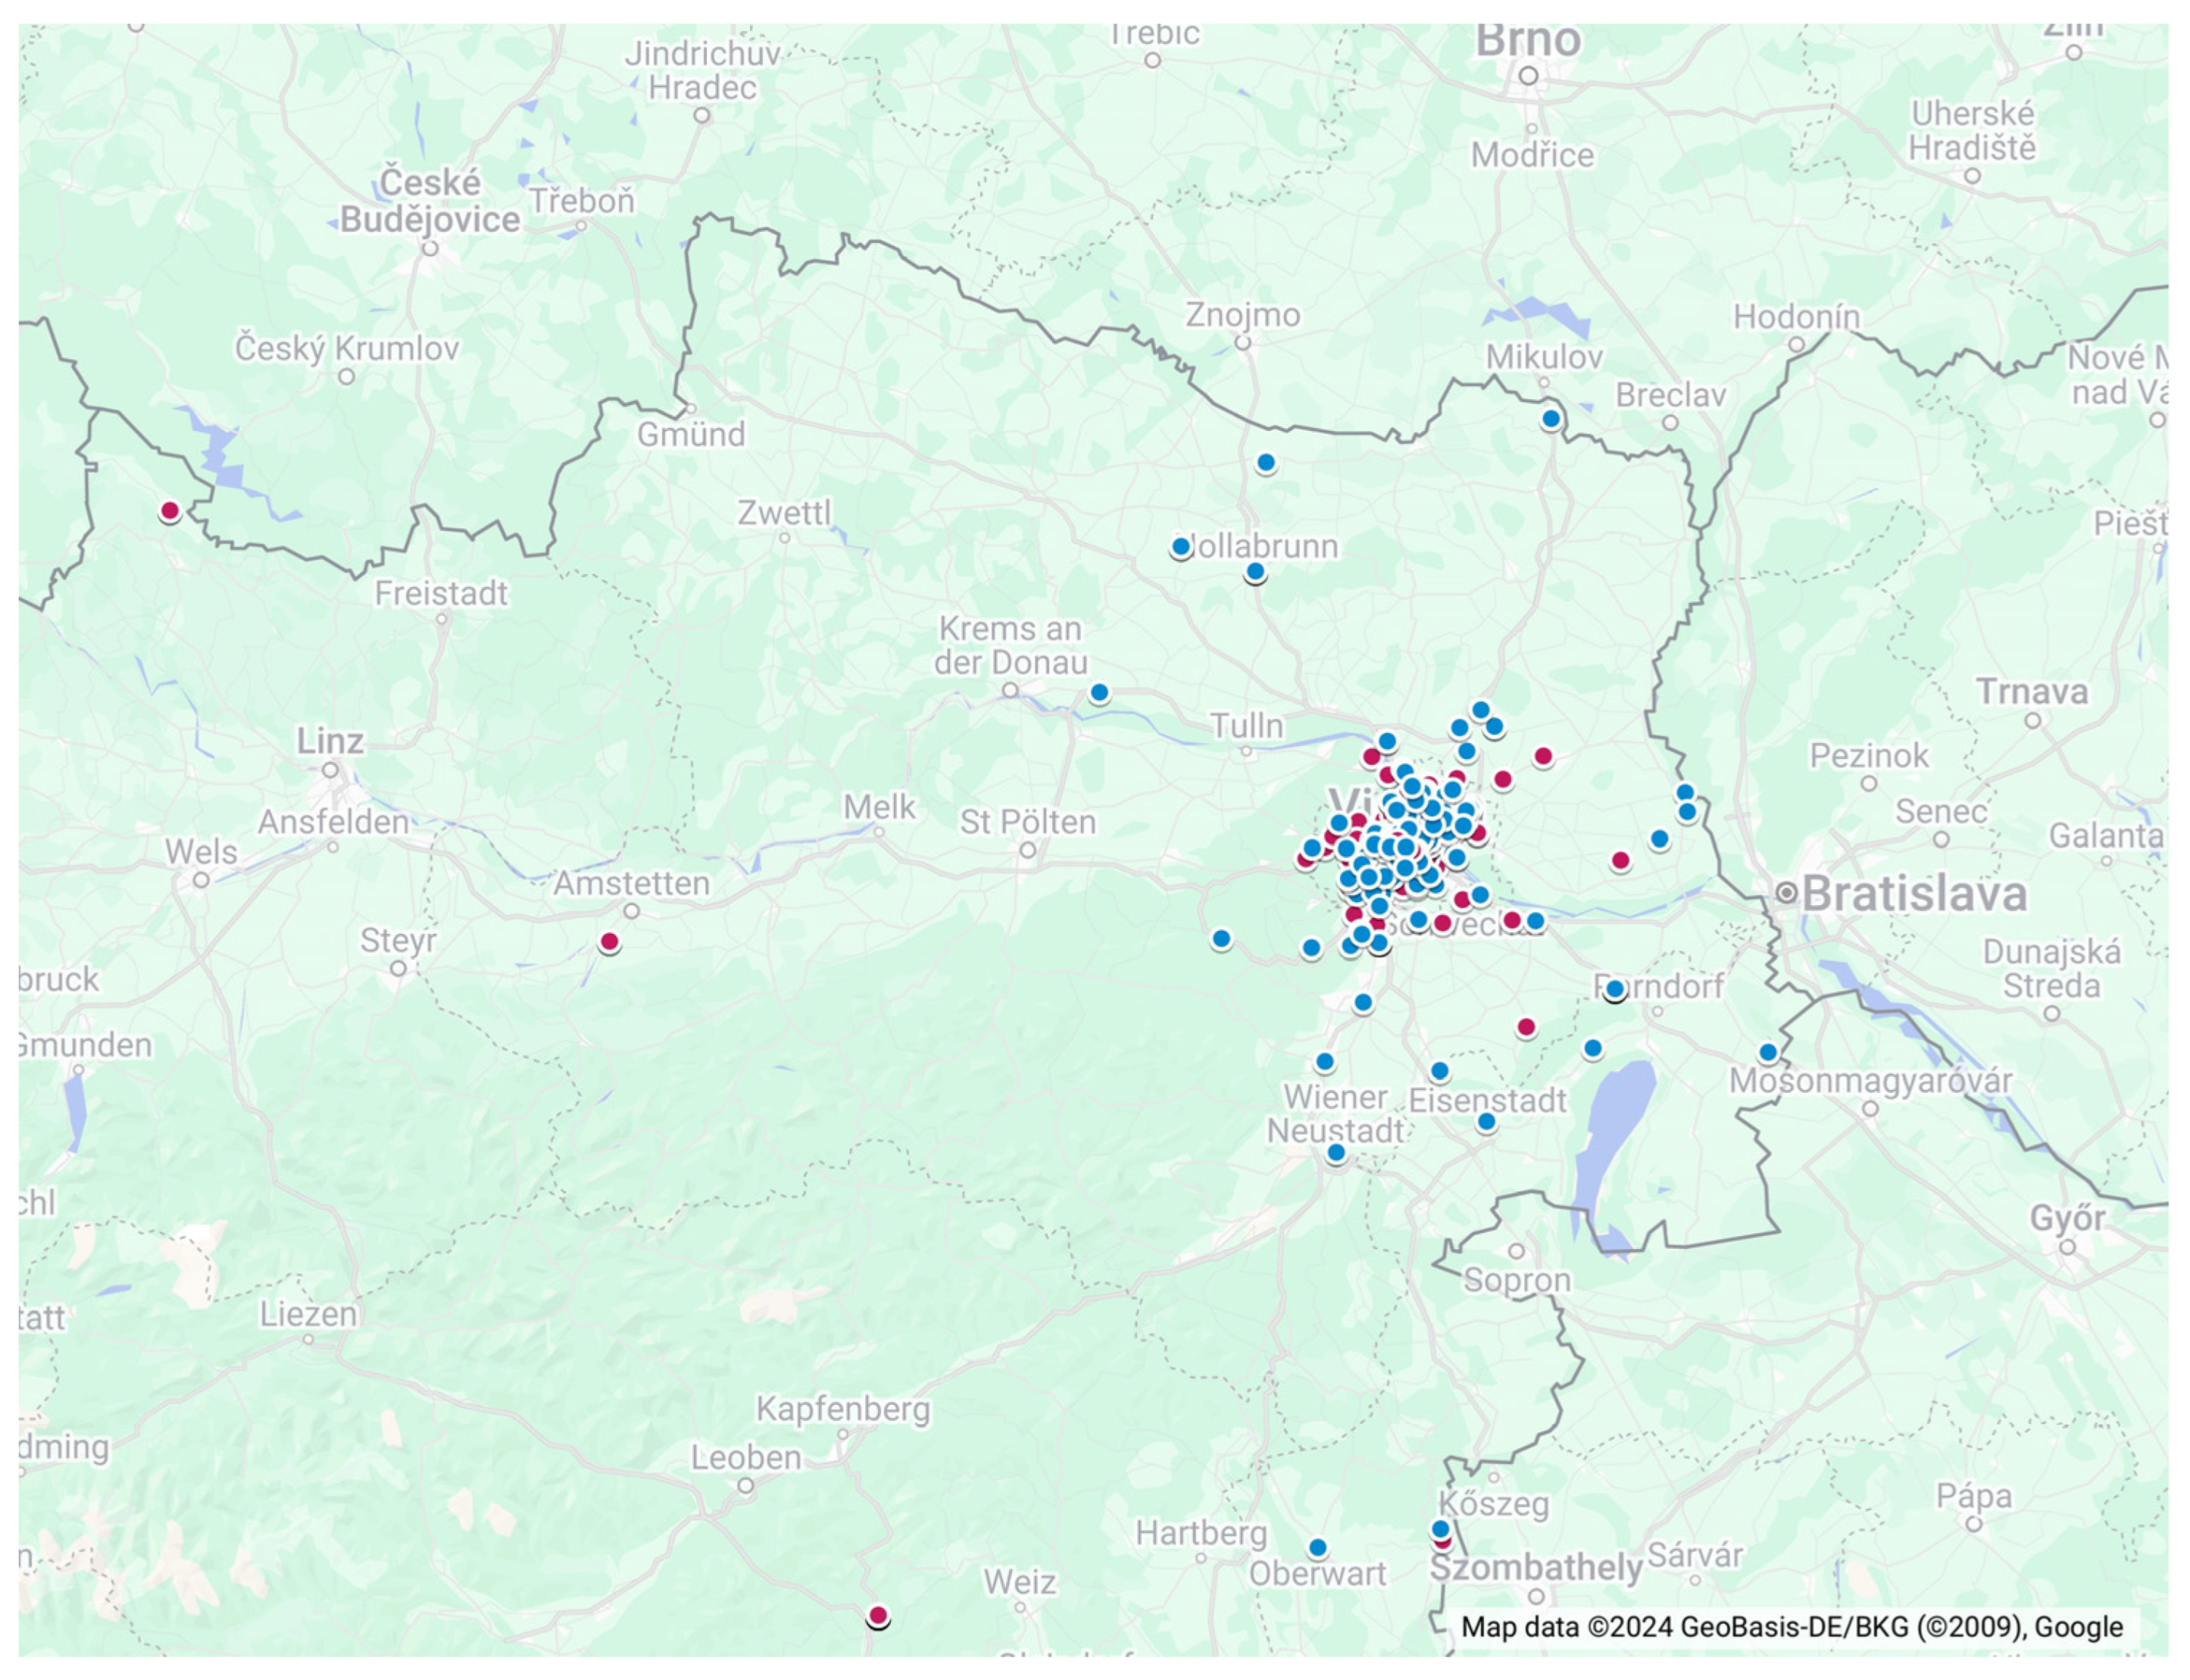
Task: Select the blue marker at Wiener Neustadt
Action: pyautogui.click(x=1336, y=1153)
